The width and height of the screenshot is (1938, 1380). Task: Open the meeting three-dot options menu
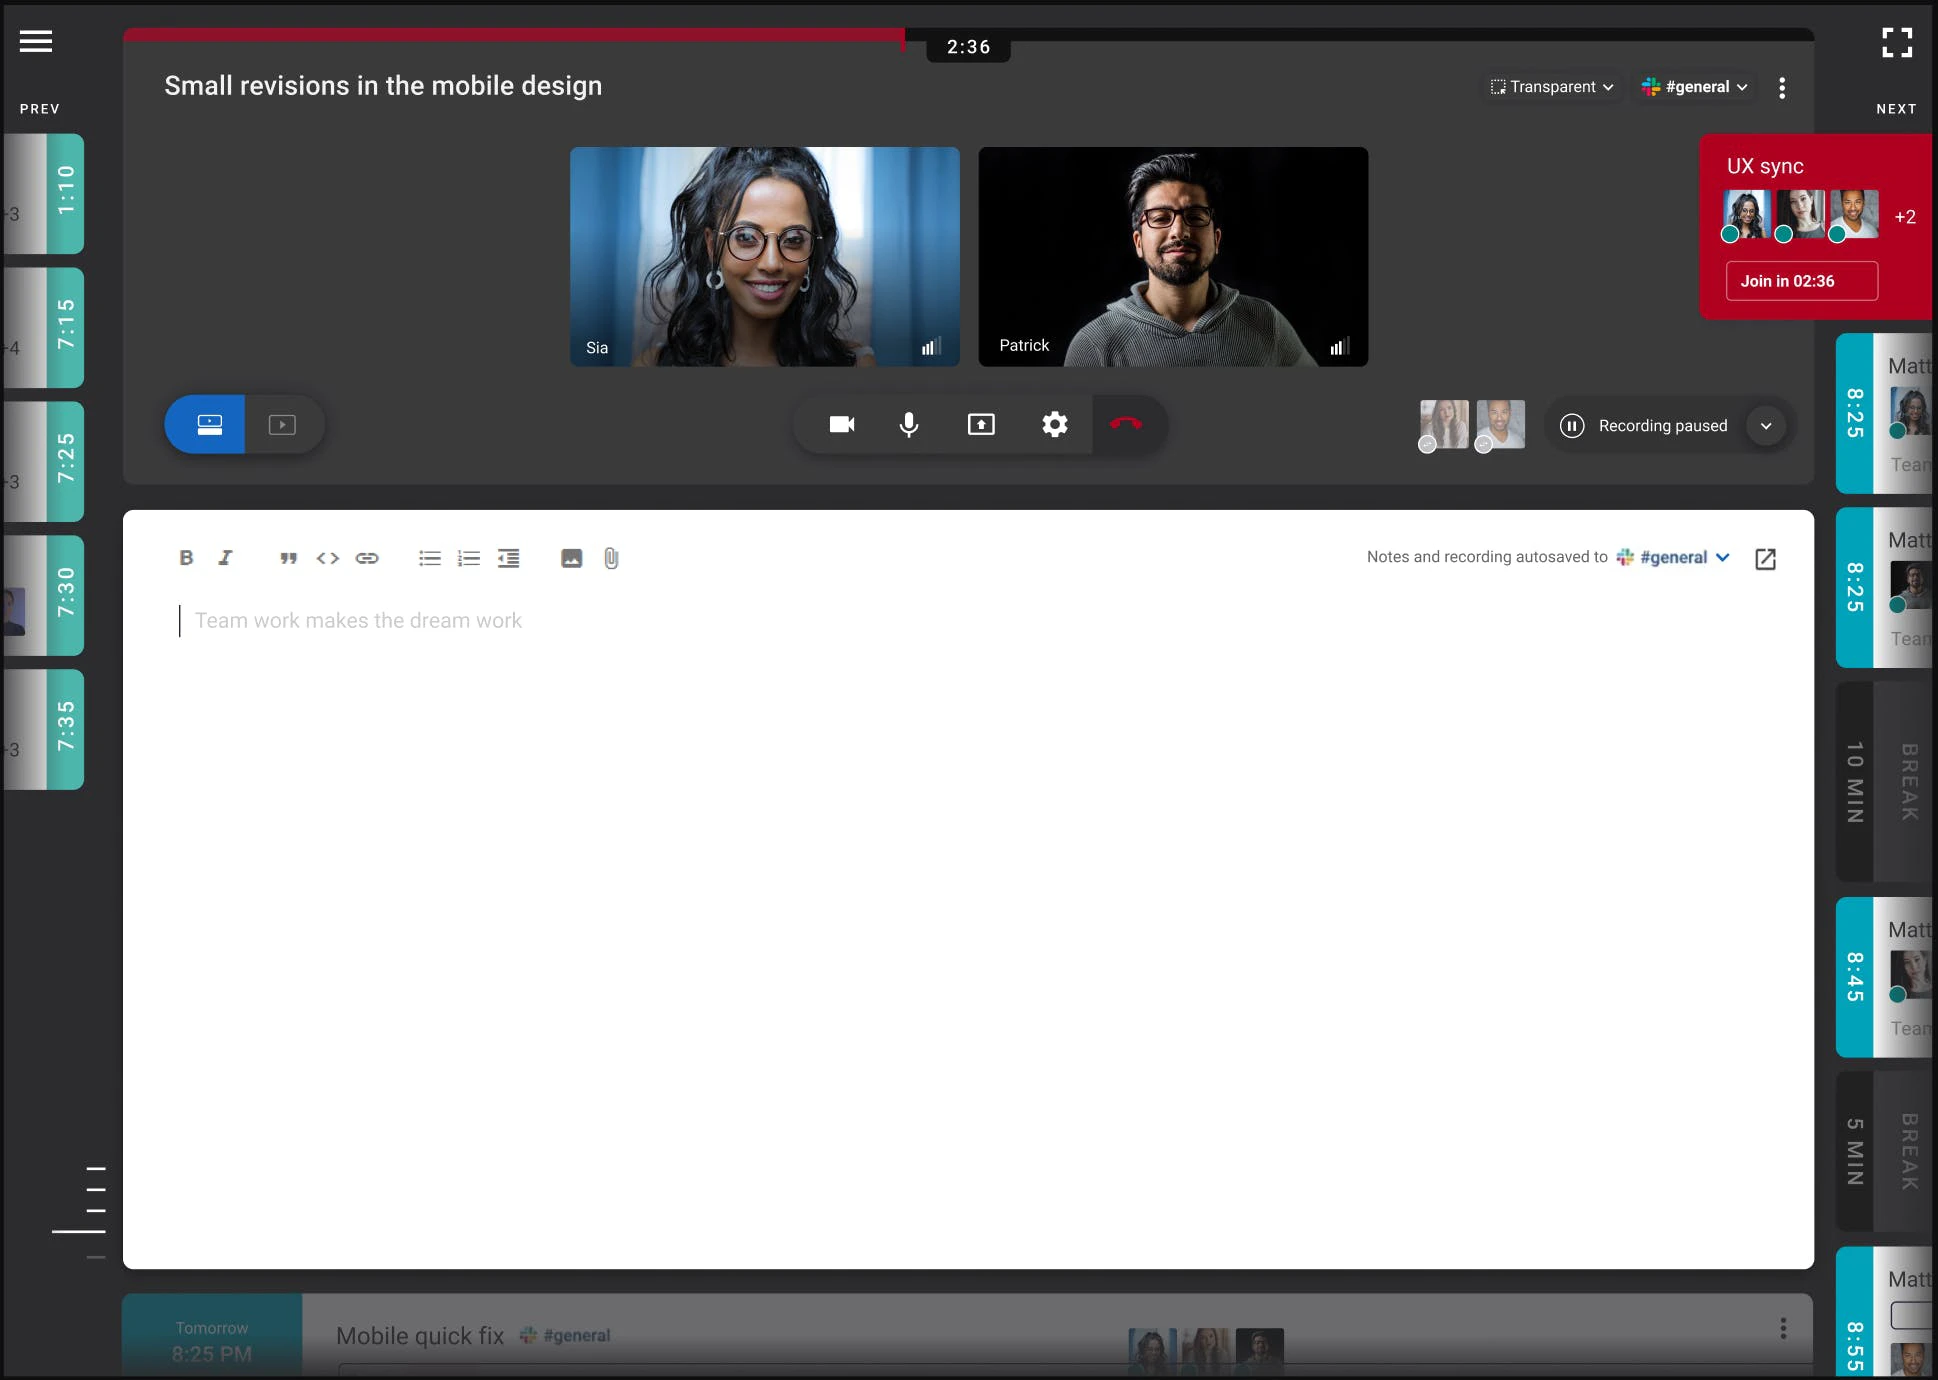pos(1782,88)
